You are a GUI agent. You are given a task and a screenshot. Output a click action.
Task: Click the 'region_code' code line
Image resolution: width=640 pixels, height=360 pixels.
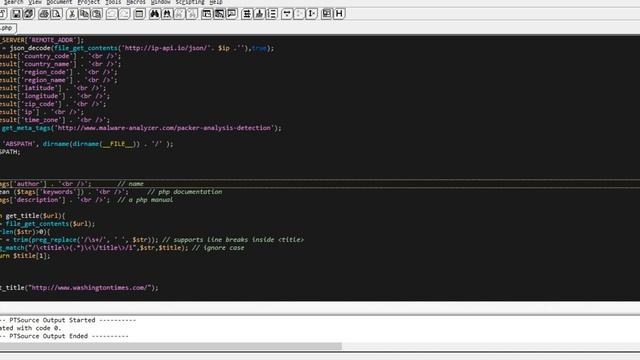[59, 72]
